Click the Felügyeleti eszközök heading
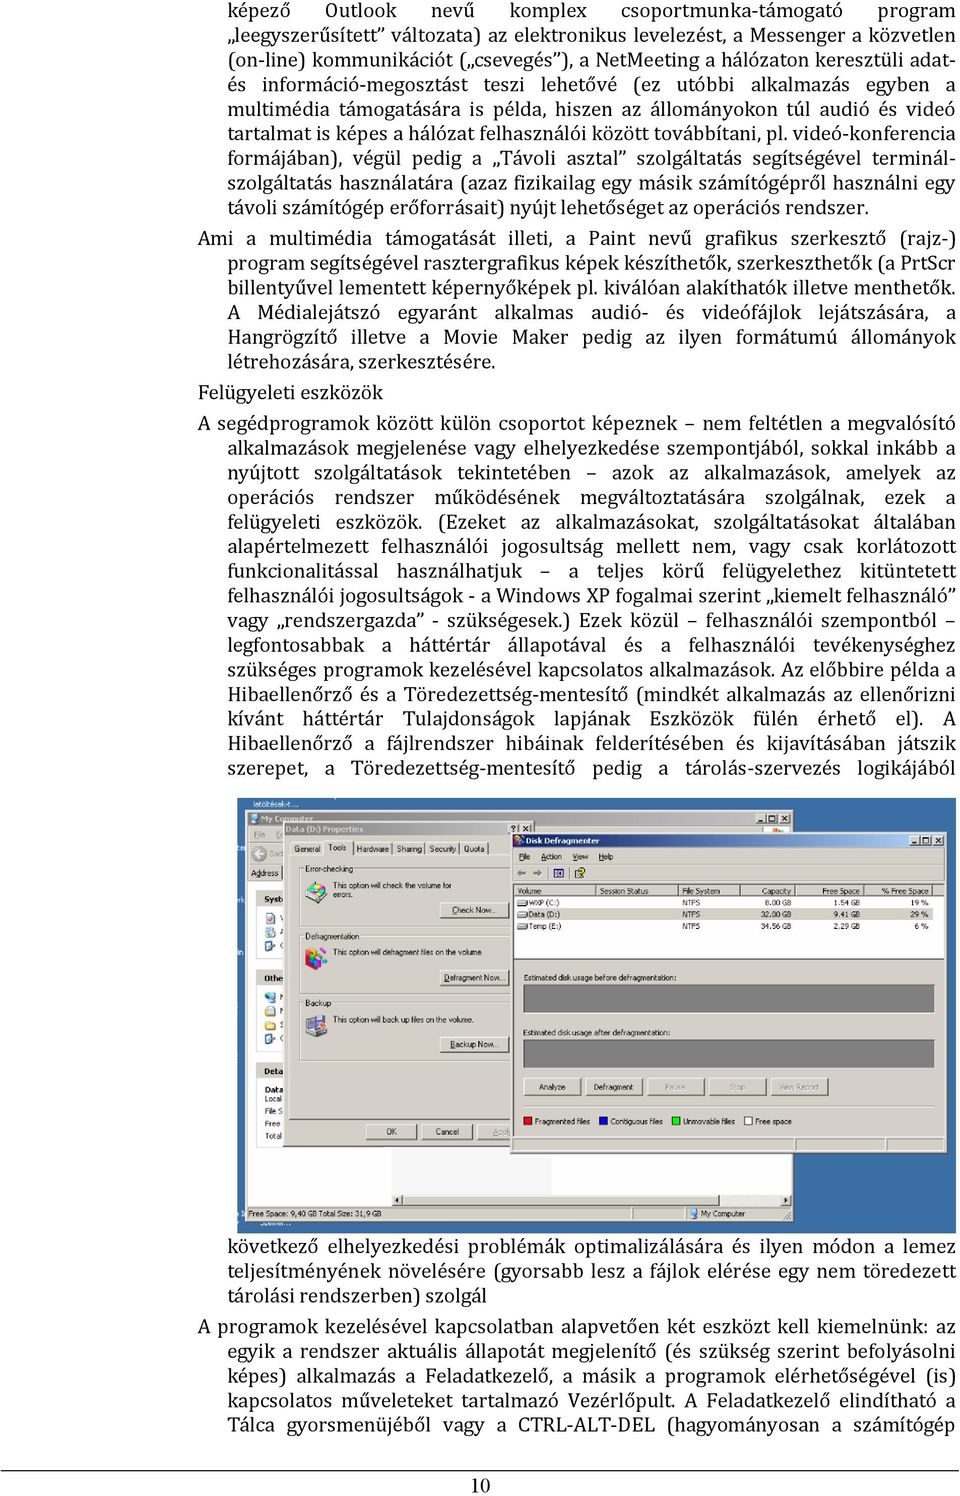The height and width of the screenshot is (1496, 960). coord(290,393)
